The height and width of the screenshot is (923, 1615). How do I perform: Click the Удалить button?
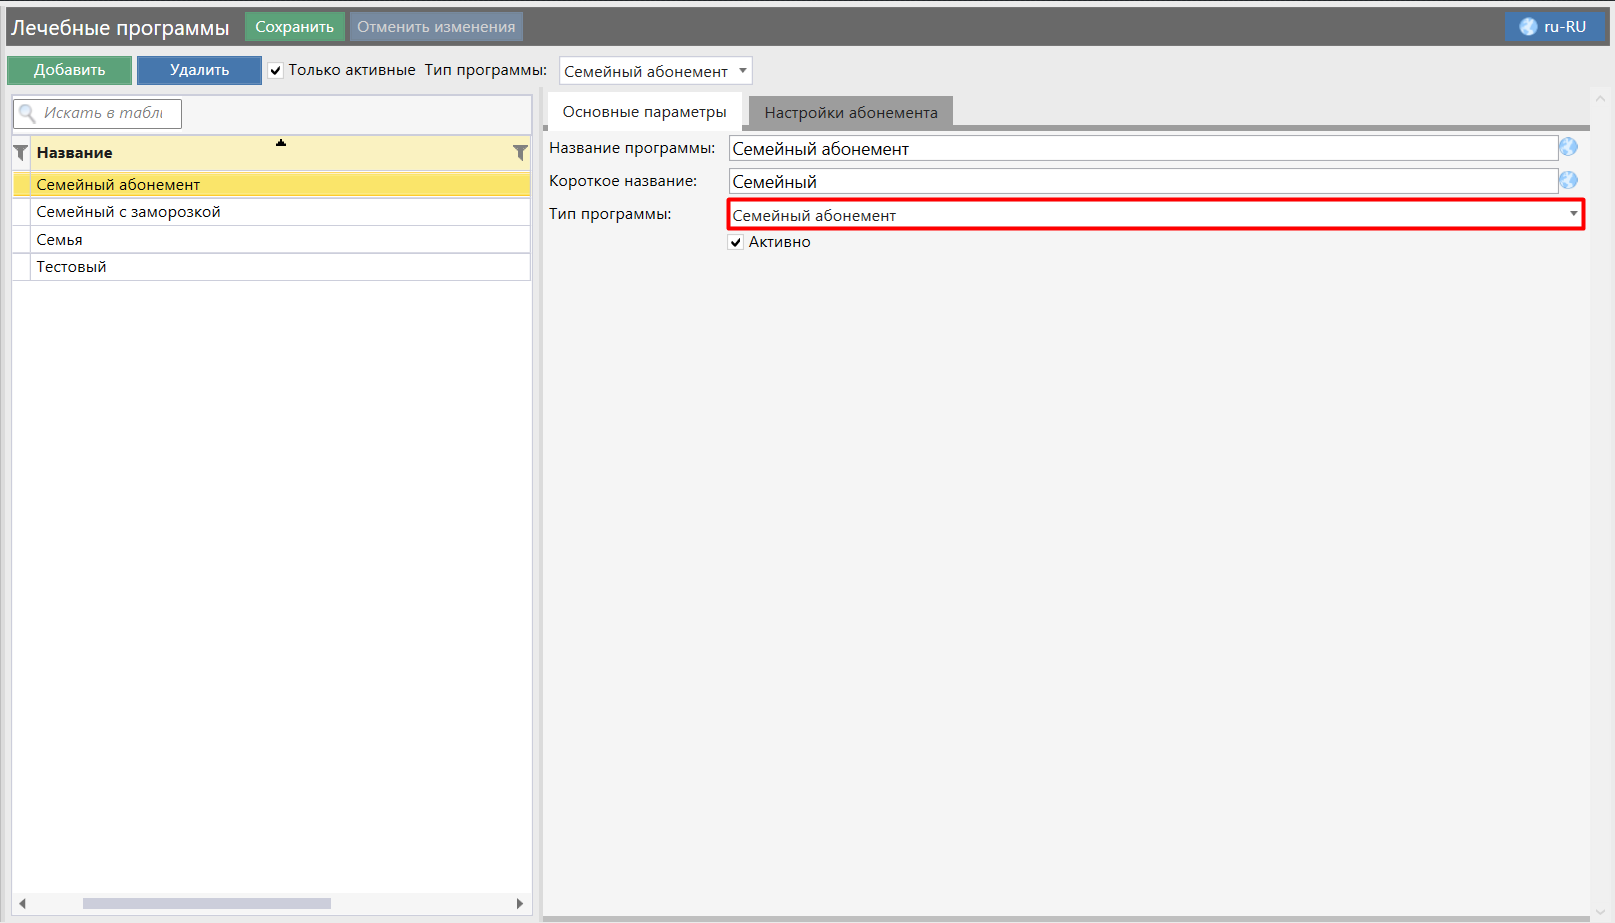click(199, 70)
